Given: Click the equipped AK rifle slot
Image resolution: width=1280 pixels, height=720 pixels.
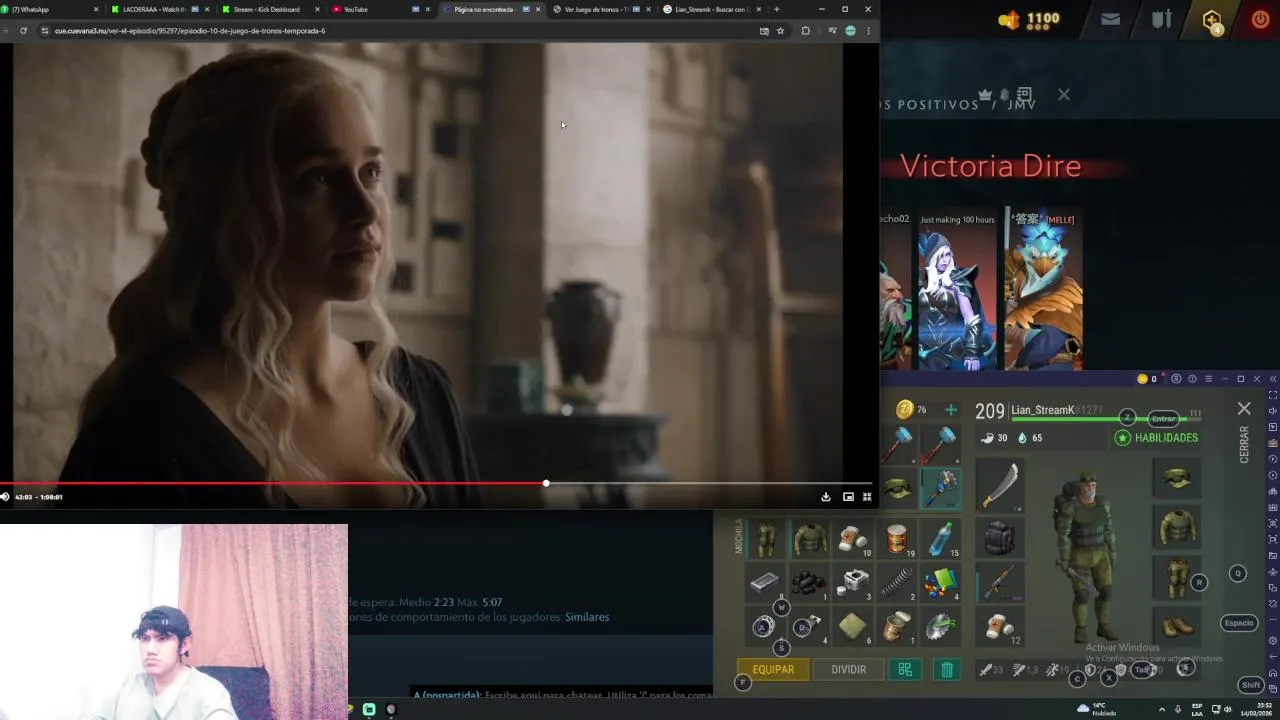Looking at the screenshot, I should point(999,582).
